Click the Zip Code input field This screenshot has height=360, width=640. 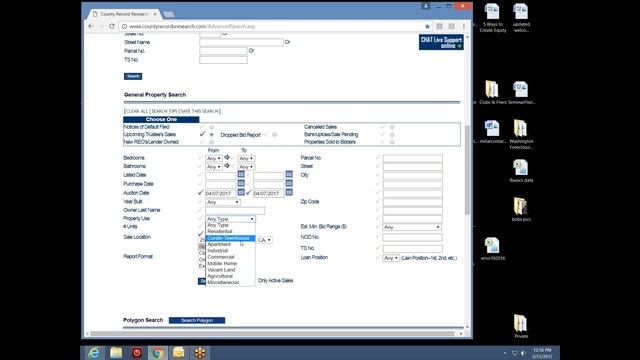[x=412, y=202]
